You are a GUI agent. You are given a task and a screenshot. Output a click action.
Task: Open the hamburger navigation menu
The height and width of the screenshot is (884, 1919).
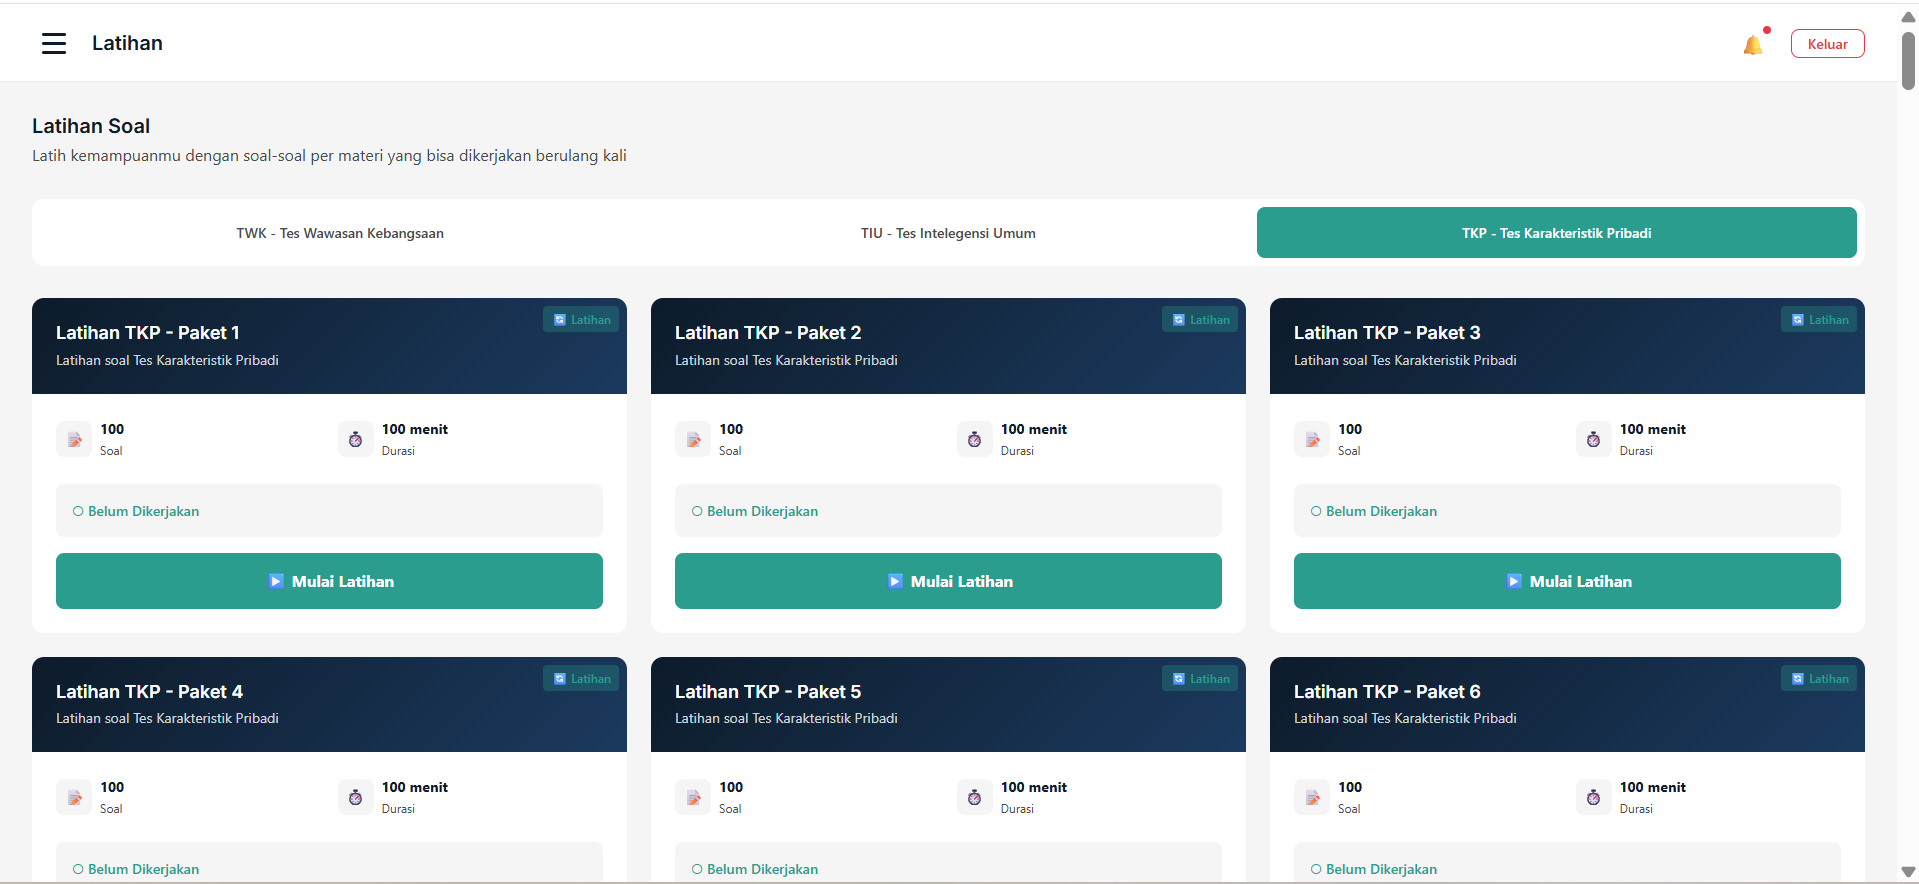[54, 43]
